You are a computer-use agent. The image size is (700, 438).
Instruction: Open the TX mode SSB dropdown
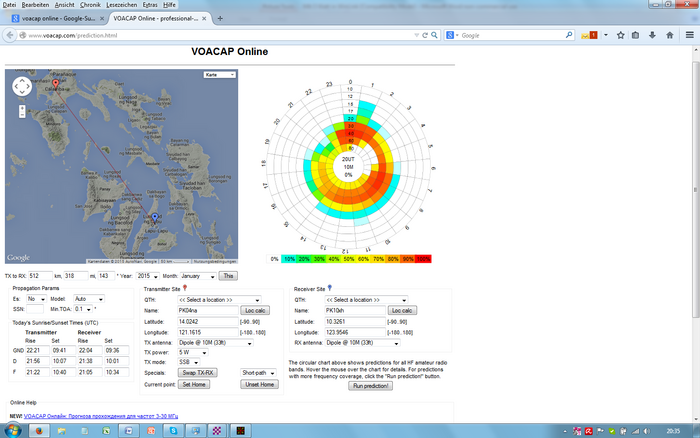[188, 362]
